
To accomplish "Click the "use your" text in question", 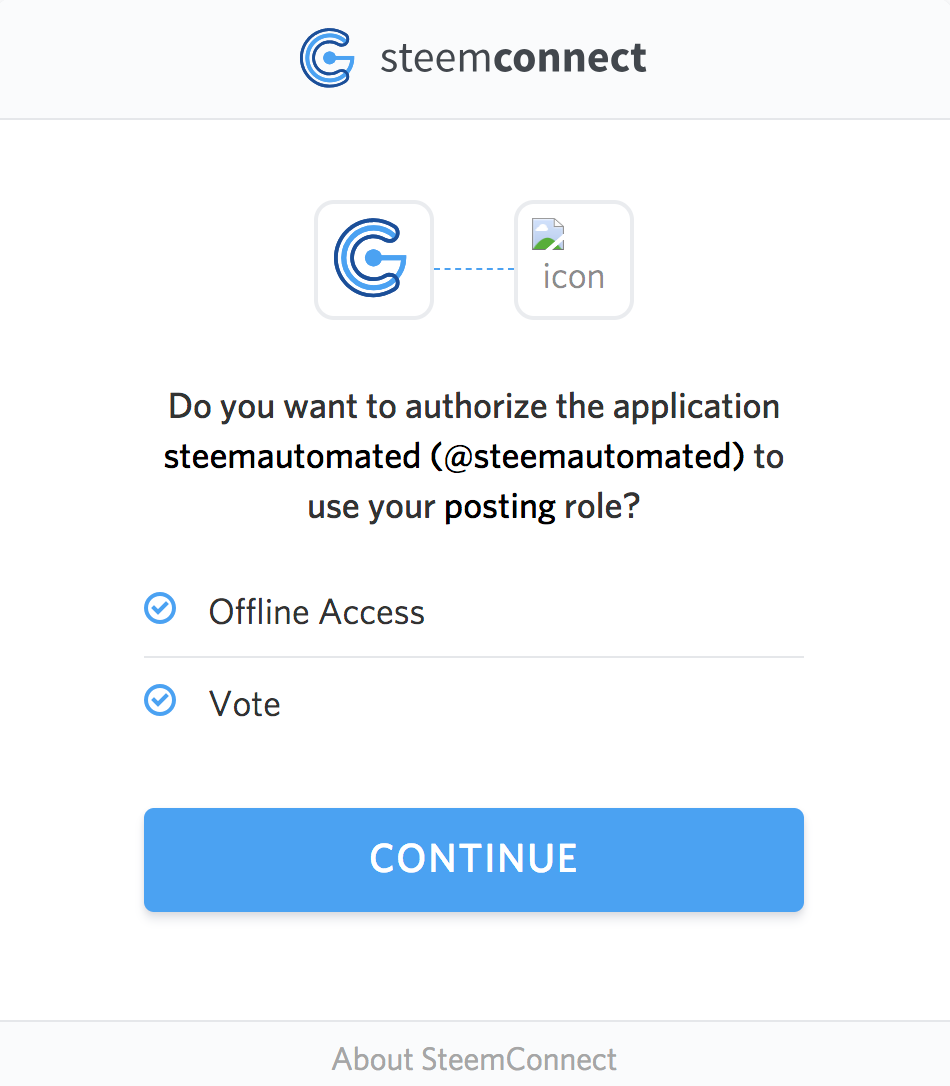I will point(371,508).
